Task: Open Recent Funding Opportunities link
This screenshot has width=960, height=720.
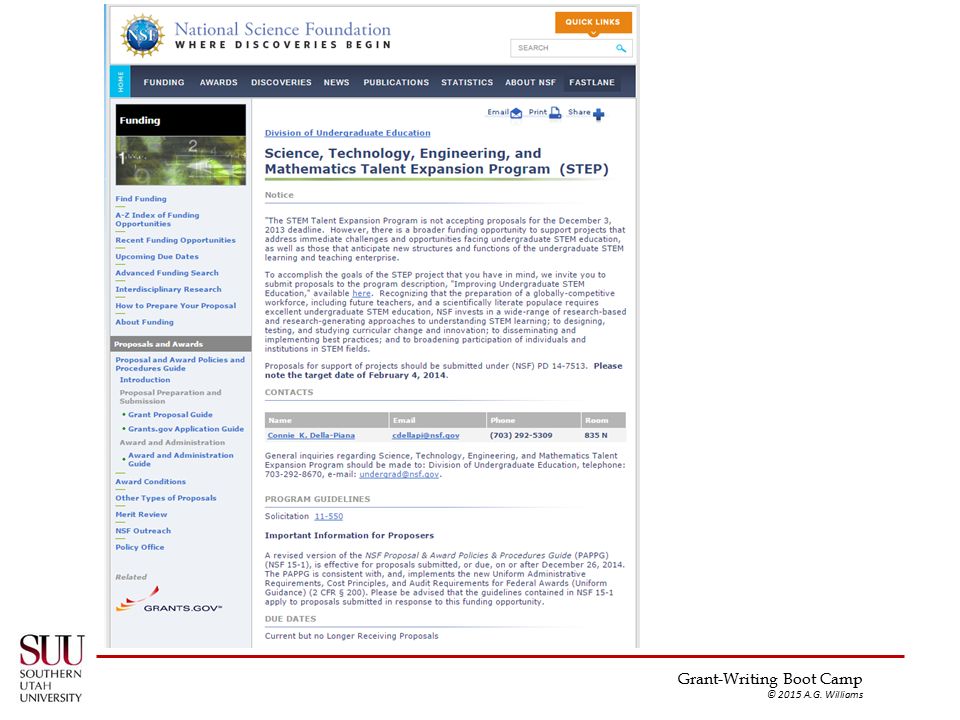Action: point(175,240)
